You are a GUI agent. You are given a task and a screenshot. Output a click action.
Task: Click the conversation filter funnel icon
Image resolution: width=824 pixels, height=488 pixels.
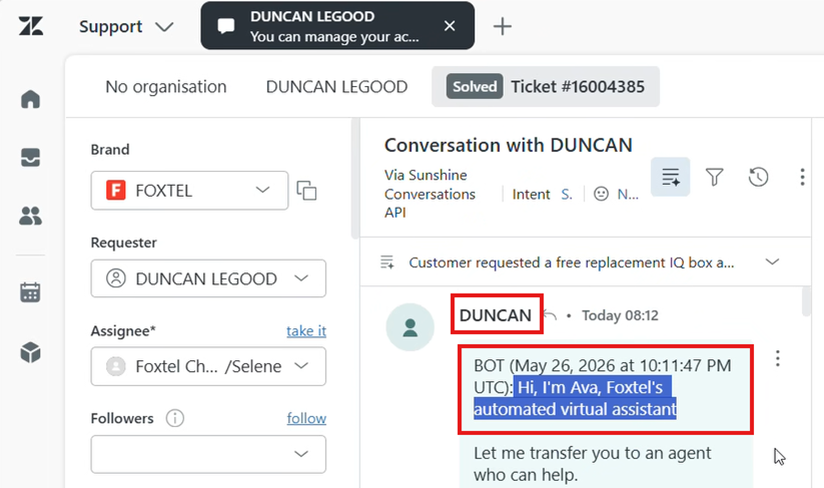(714, 177)
